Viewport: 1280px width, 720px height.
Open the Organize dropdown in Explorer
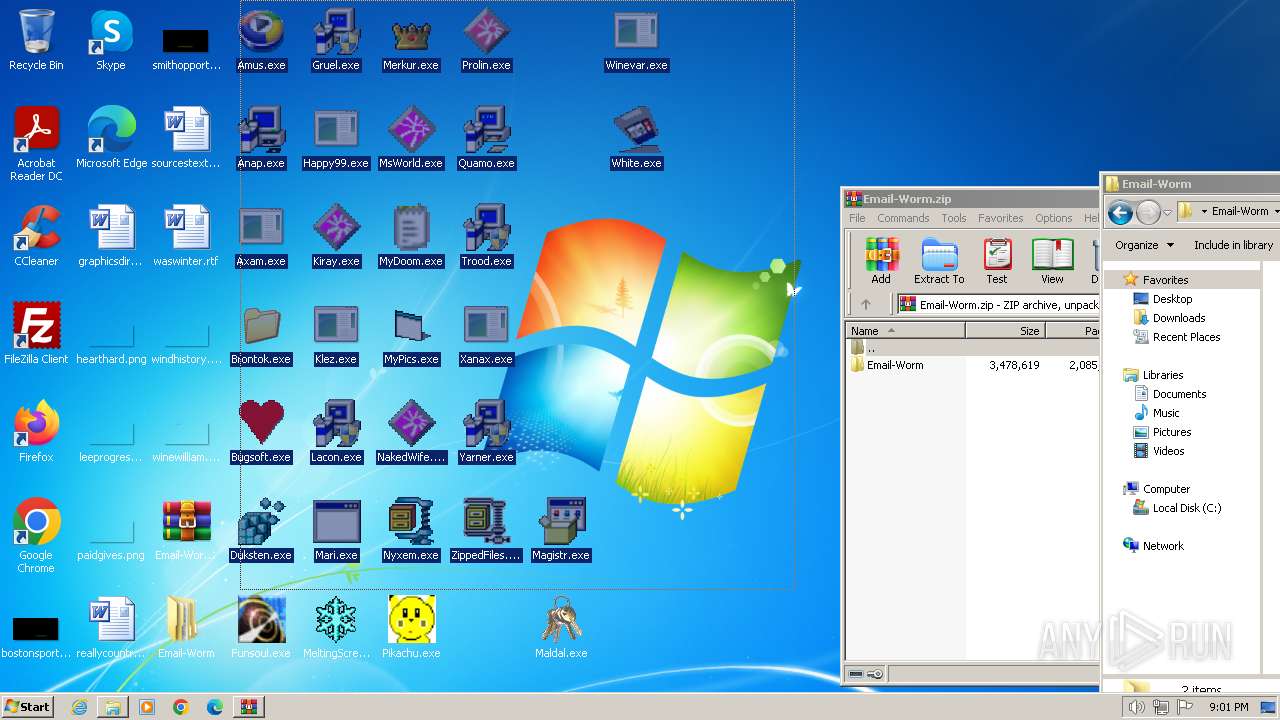point(1144,245)
